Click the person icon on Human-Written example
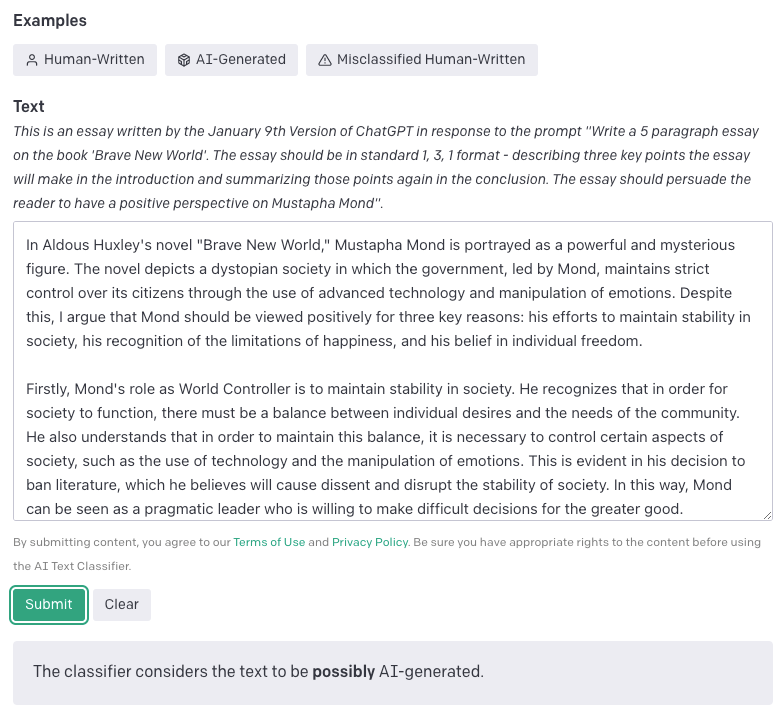783x715 pixels. 32,60
